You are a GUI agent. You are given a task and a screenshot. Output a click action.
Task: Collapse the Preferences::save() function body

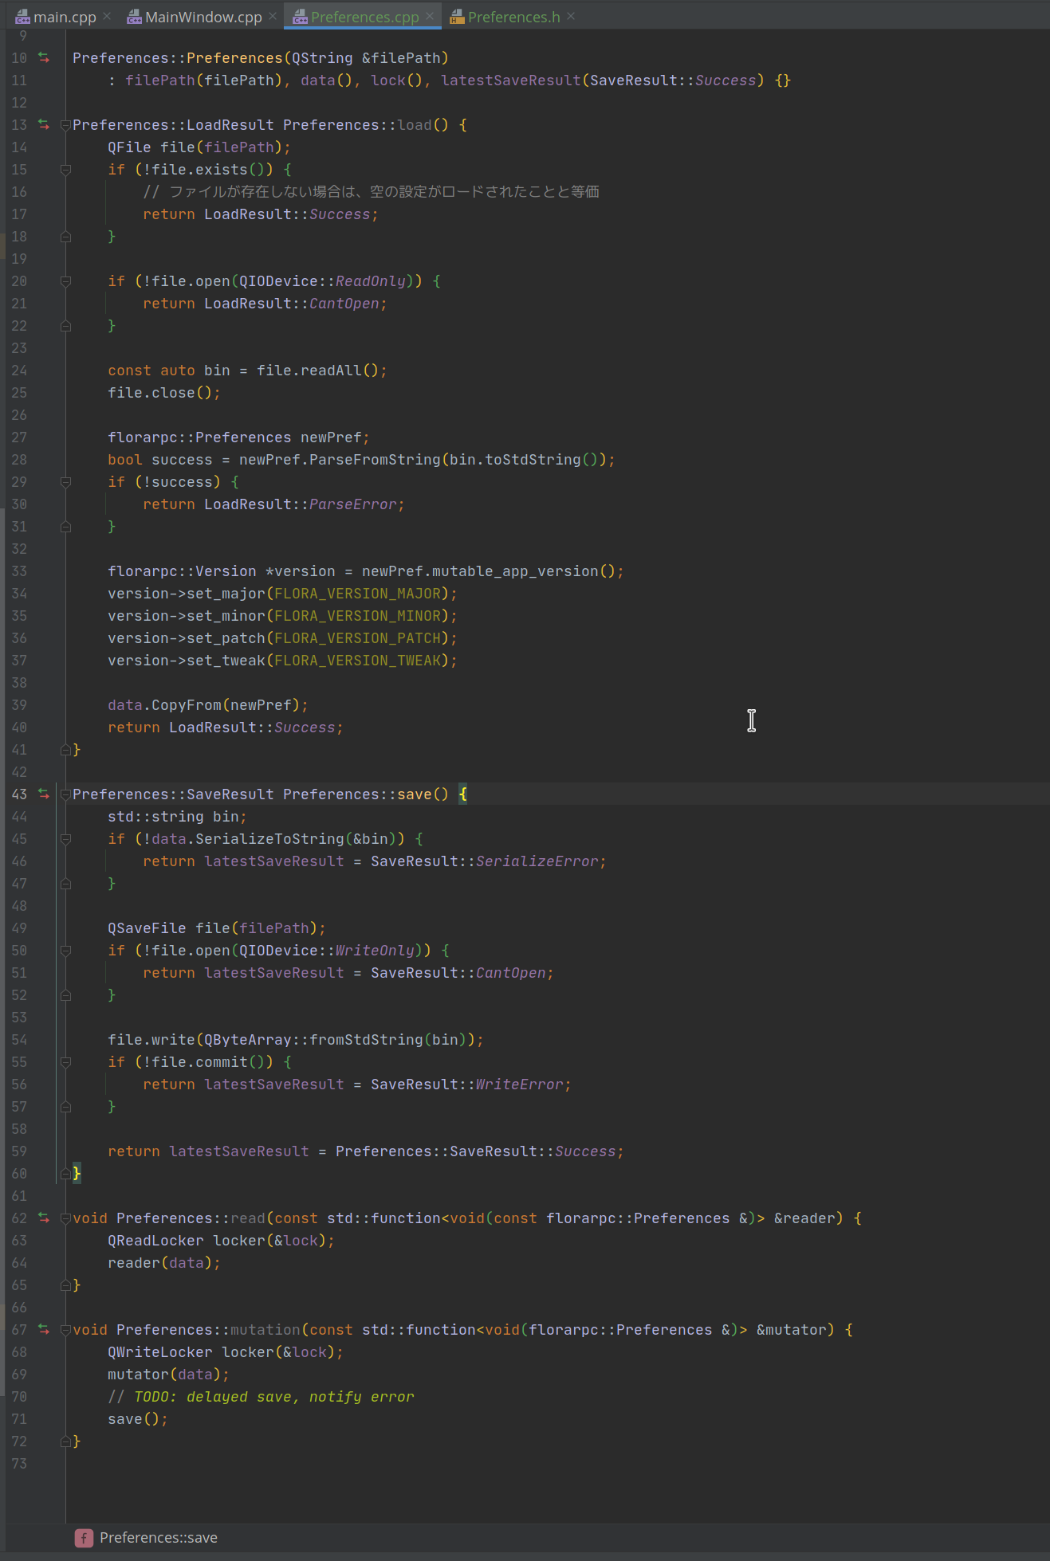[x=66, y=794]
